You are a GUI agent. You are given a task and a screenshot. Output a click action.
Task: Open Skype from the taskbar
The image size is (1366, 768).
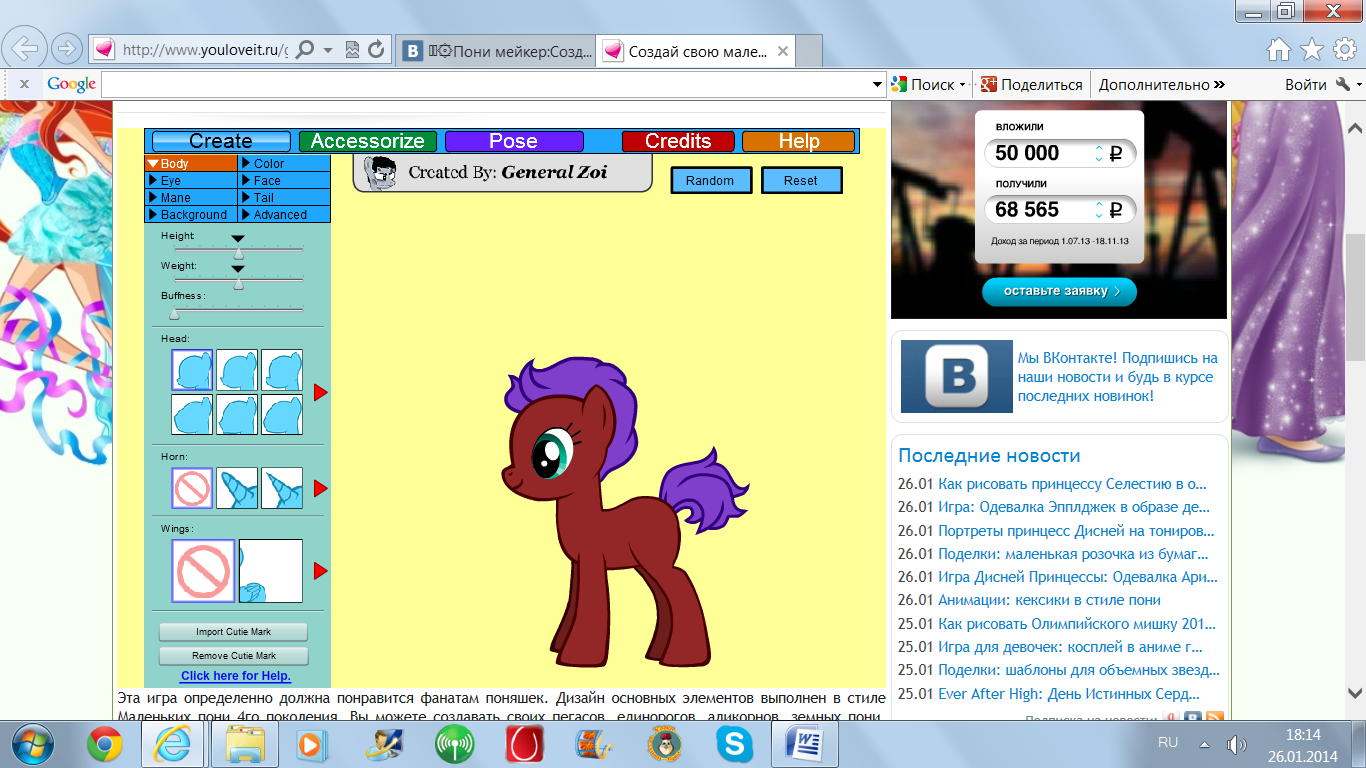point(734,744)
